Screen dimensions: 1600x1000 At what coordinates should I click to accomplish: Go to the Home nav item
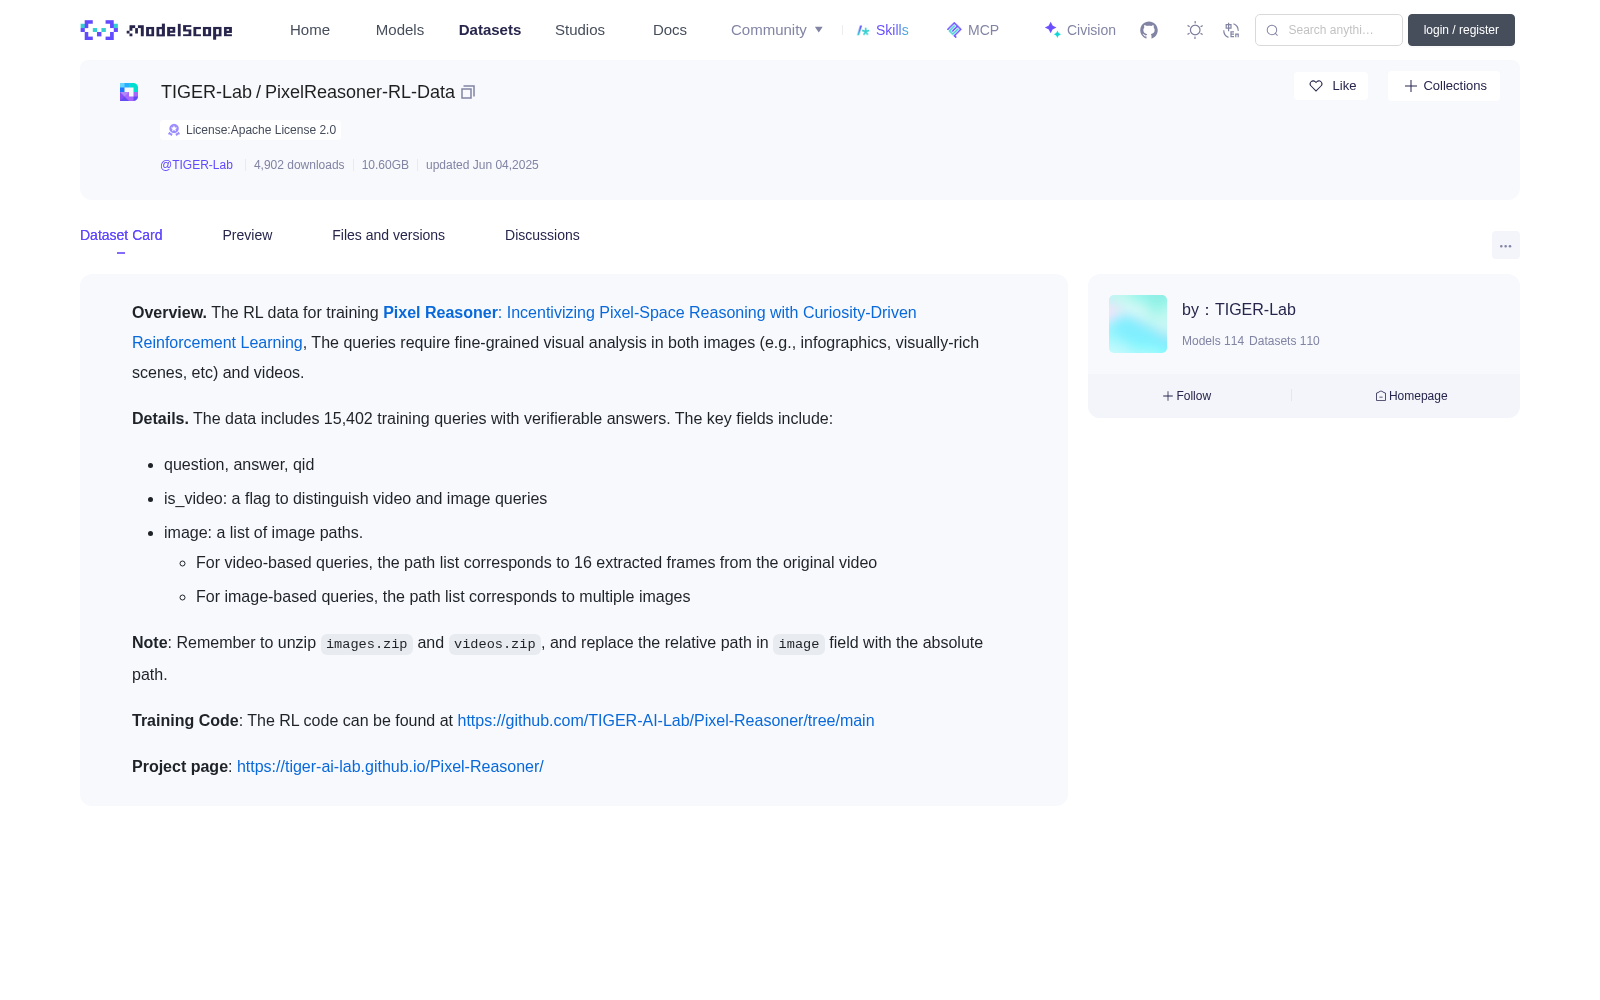click(310, 30)
